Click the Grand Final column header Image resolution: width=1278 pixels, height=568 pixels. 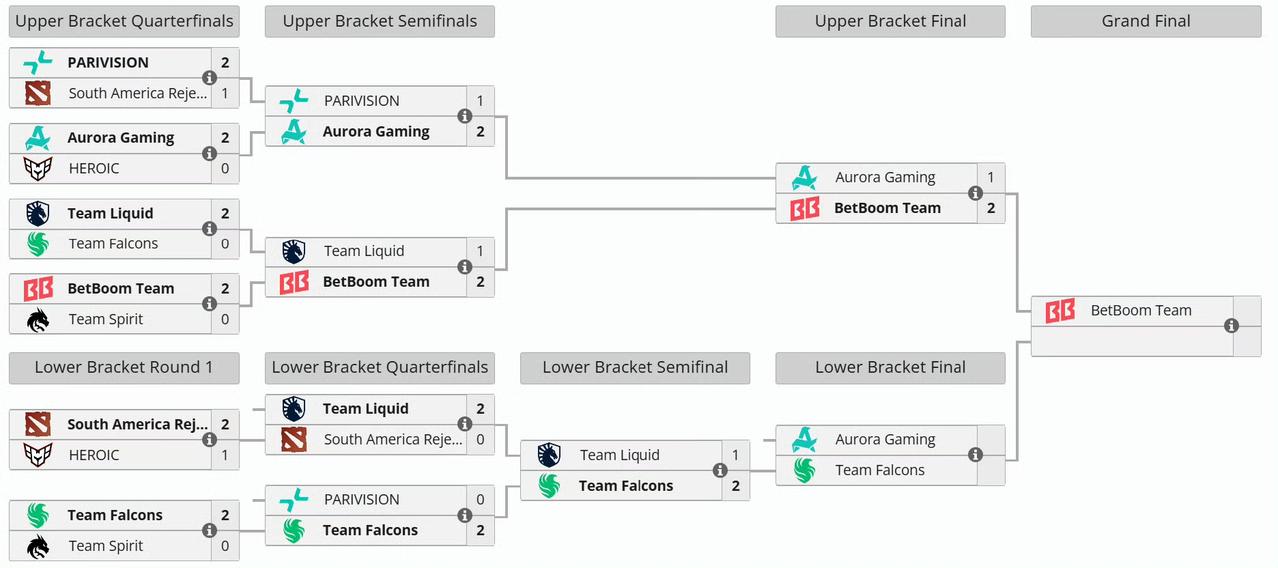tap(1146, 21)
